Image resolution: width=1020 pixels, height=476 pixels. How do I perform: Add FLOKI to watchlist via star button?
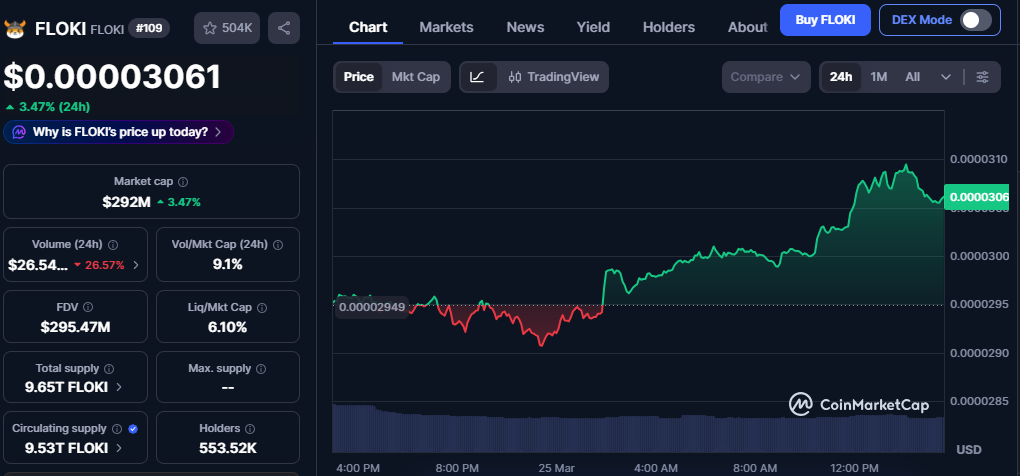227,28
